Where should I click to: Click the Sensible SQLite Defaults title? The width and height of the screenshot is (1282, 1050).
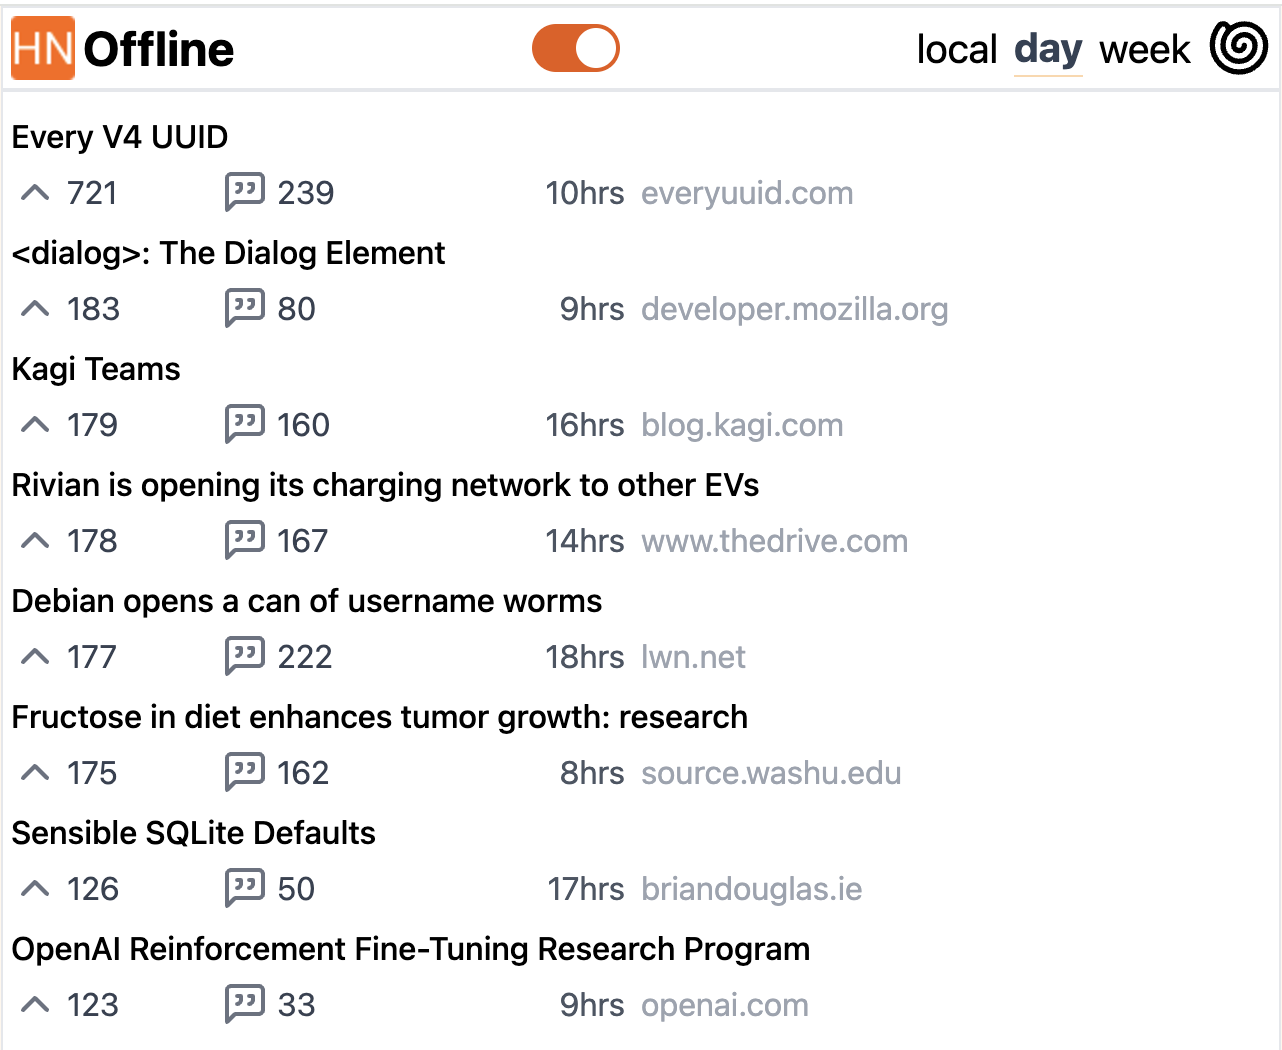pyautogui.click(x=193, y=832)
